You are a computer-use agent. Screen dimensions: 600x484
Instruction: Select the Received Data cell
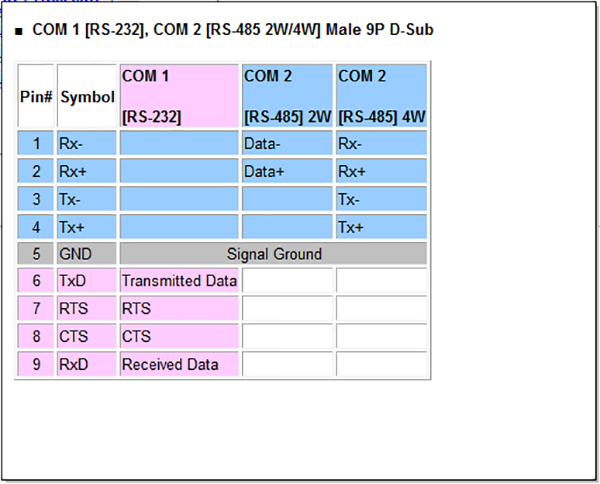click(179, 365)
